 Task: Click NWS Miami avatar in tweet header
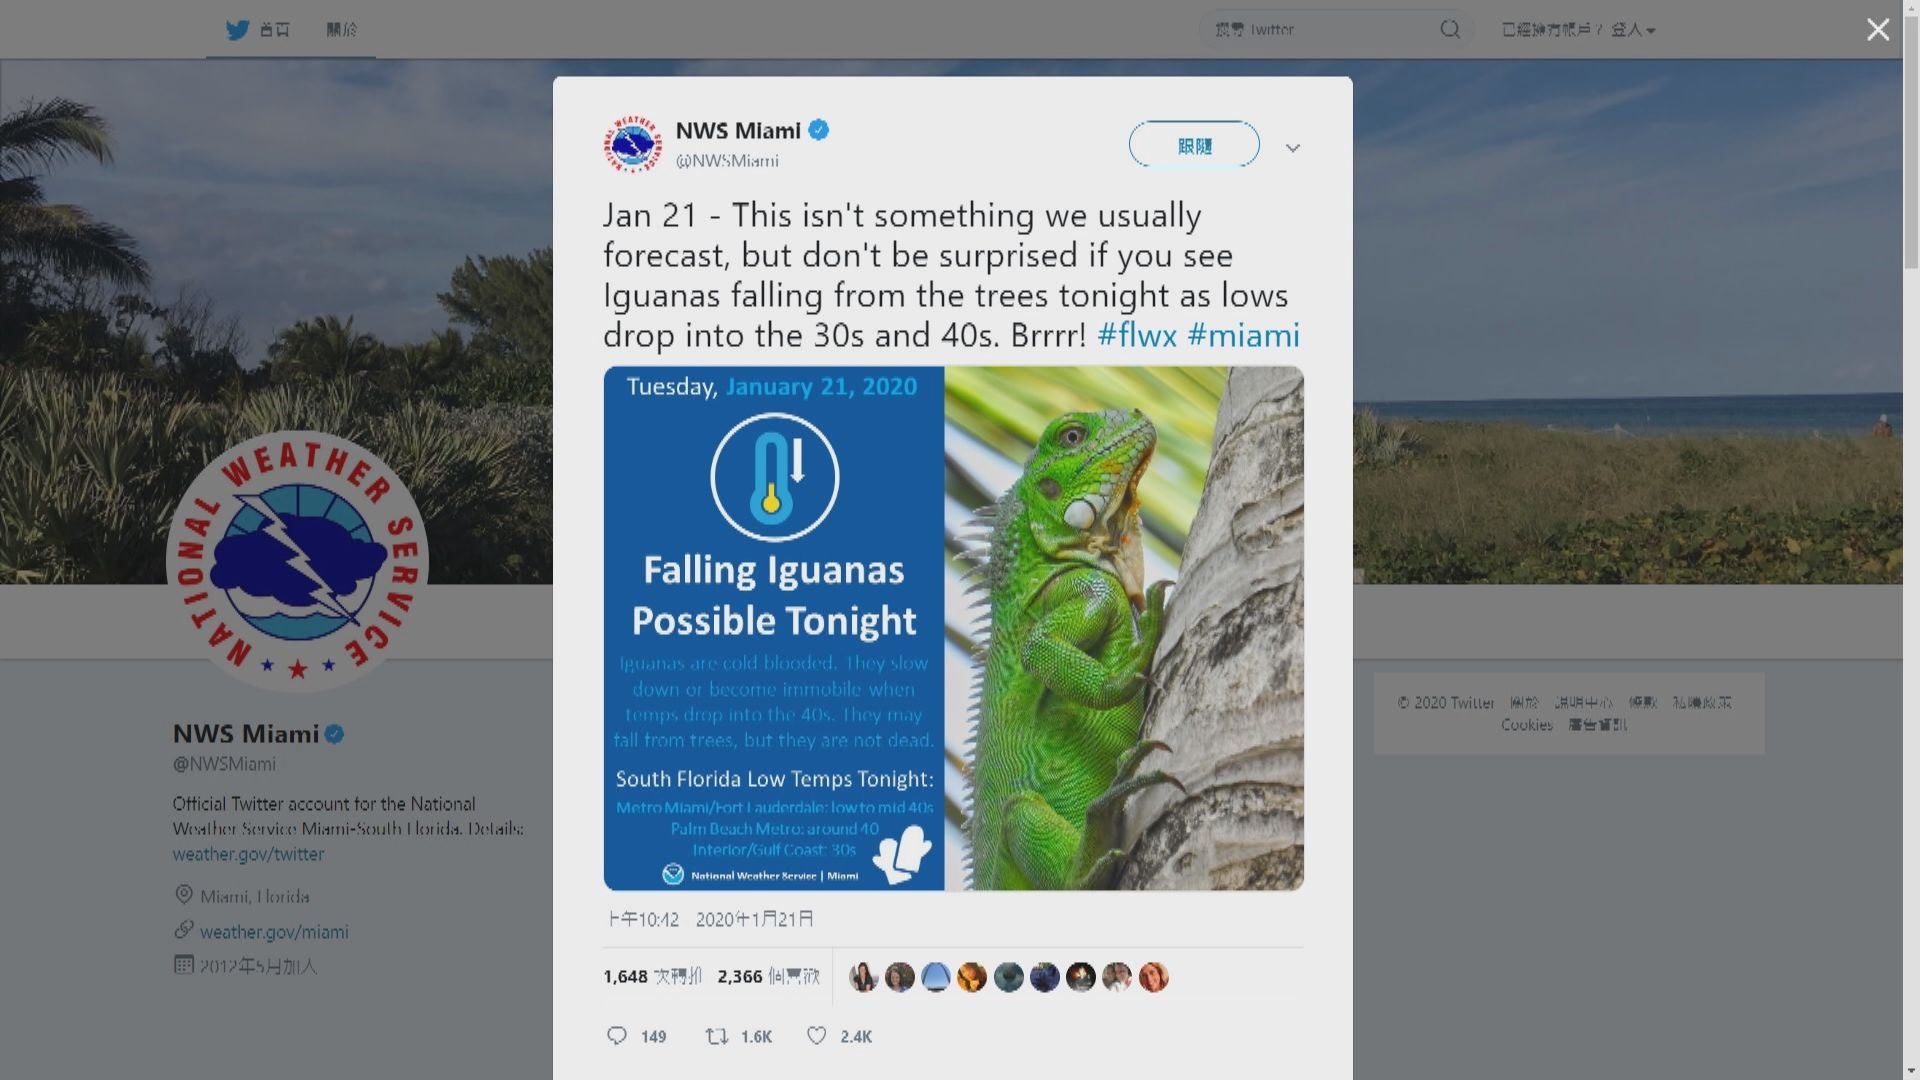[632, 144]
